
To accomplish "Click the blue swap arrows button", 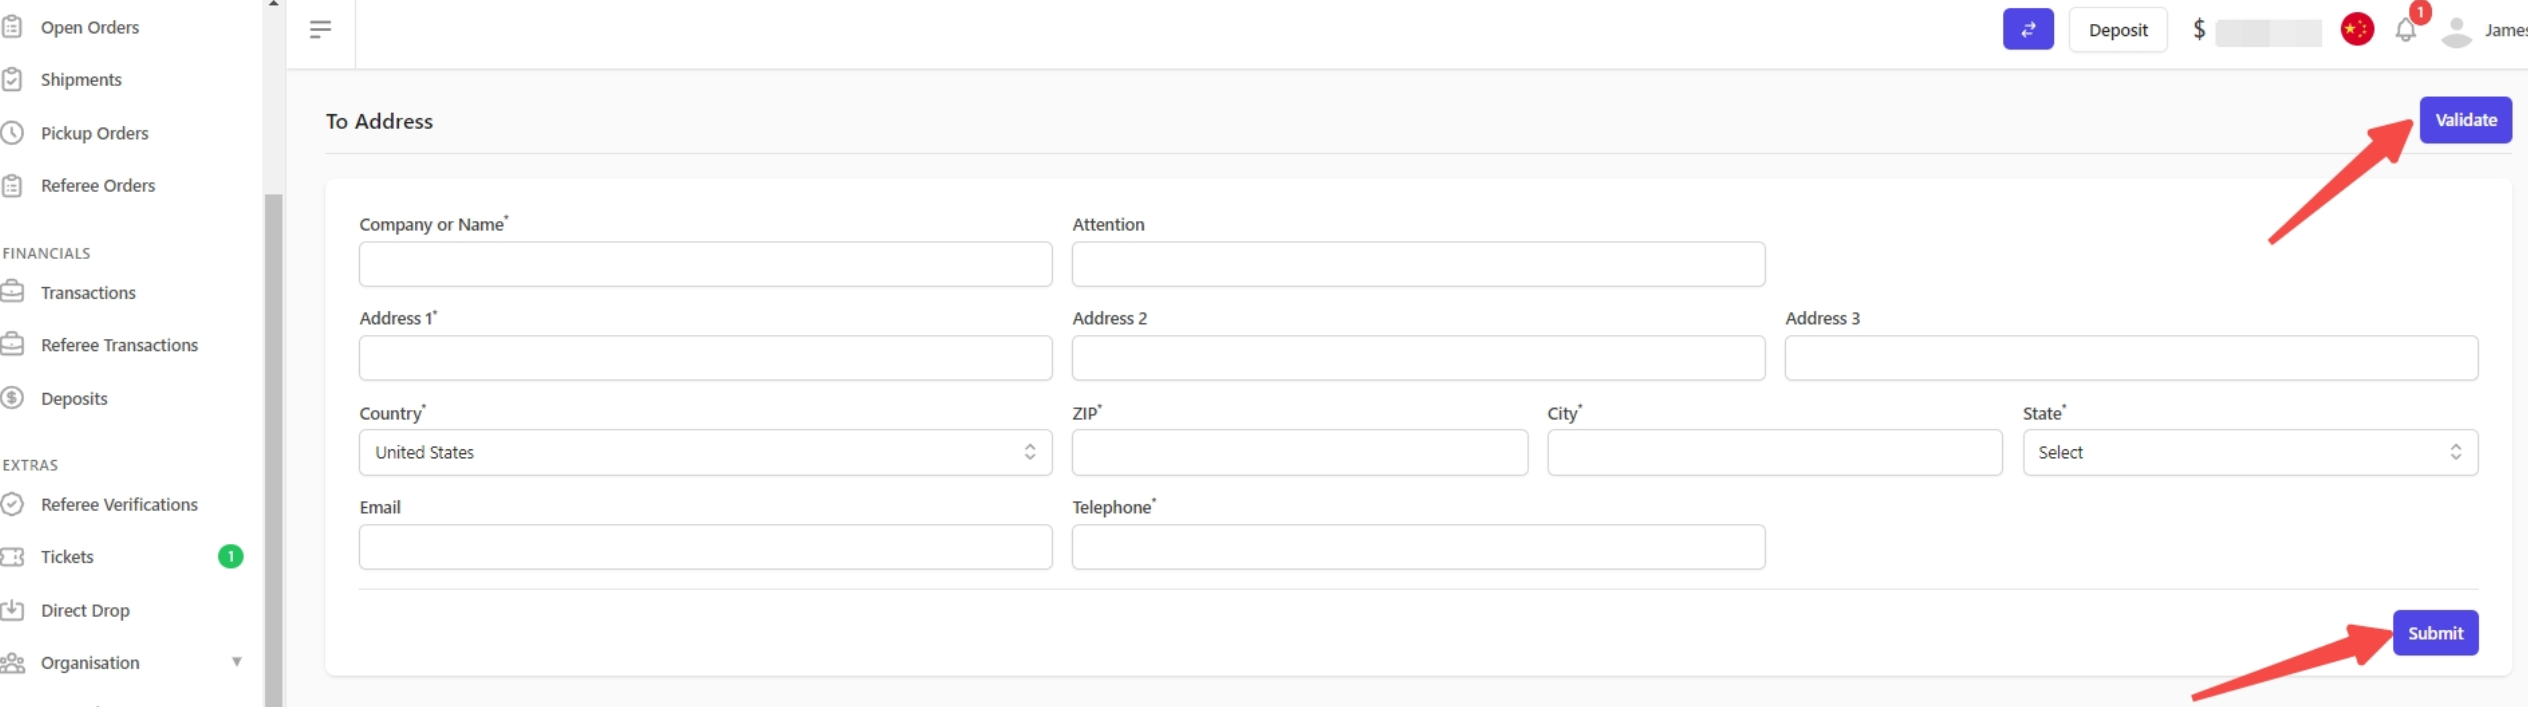I will [x=2027, y=29].
